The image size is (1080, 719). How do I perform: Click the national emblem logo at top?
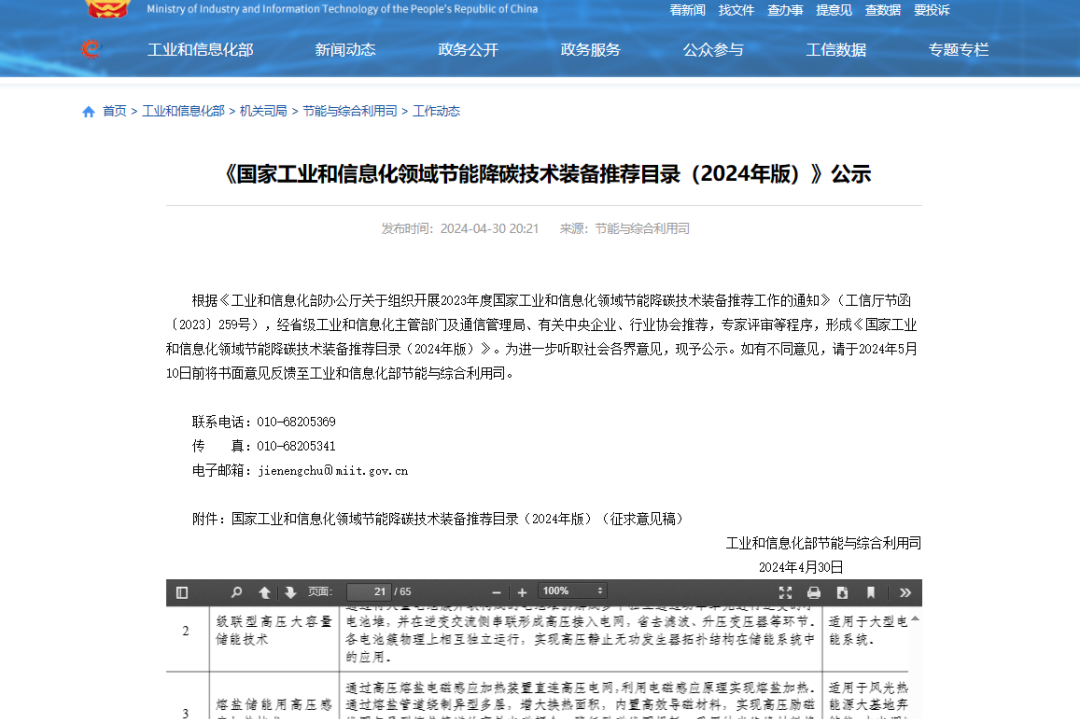coord(107,8)
